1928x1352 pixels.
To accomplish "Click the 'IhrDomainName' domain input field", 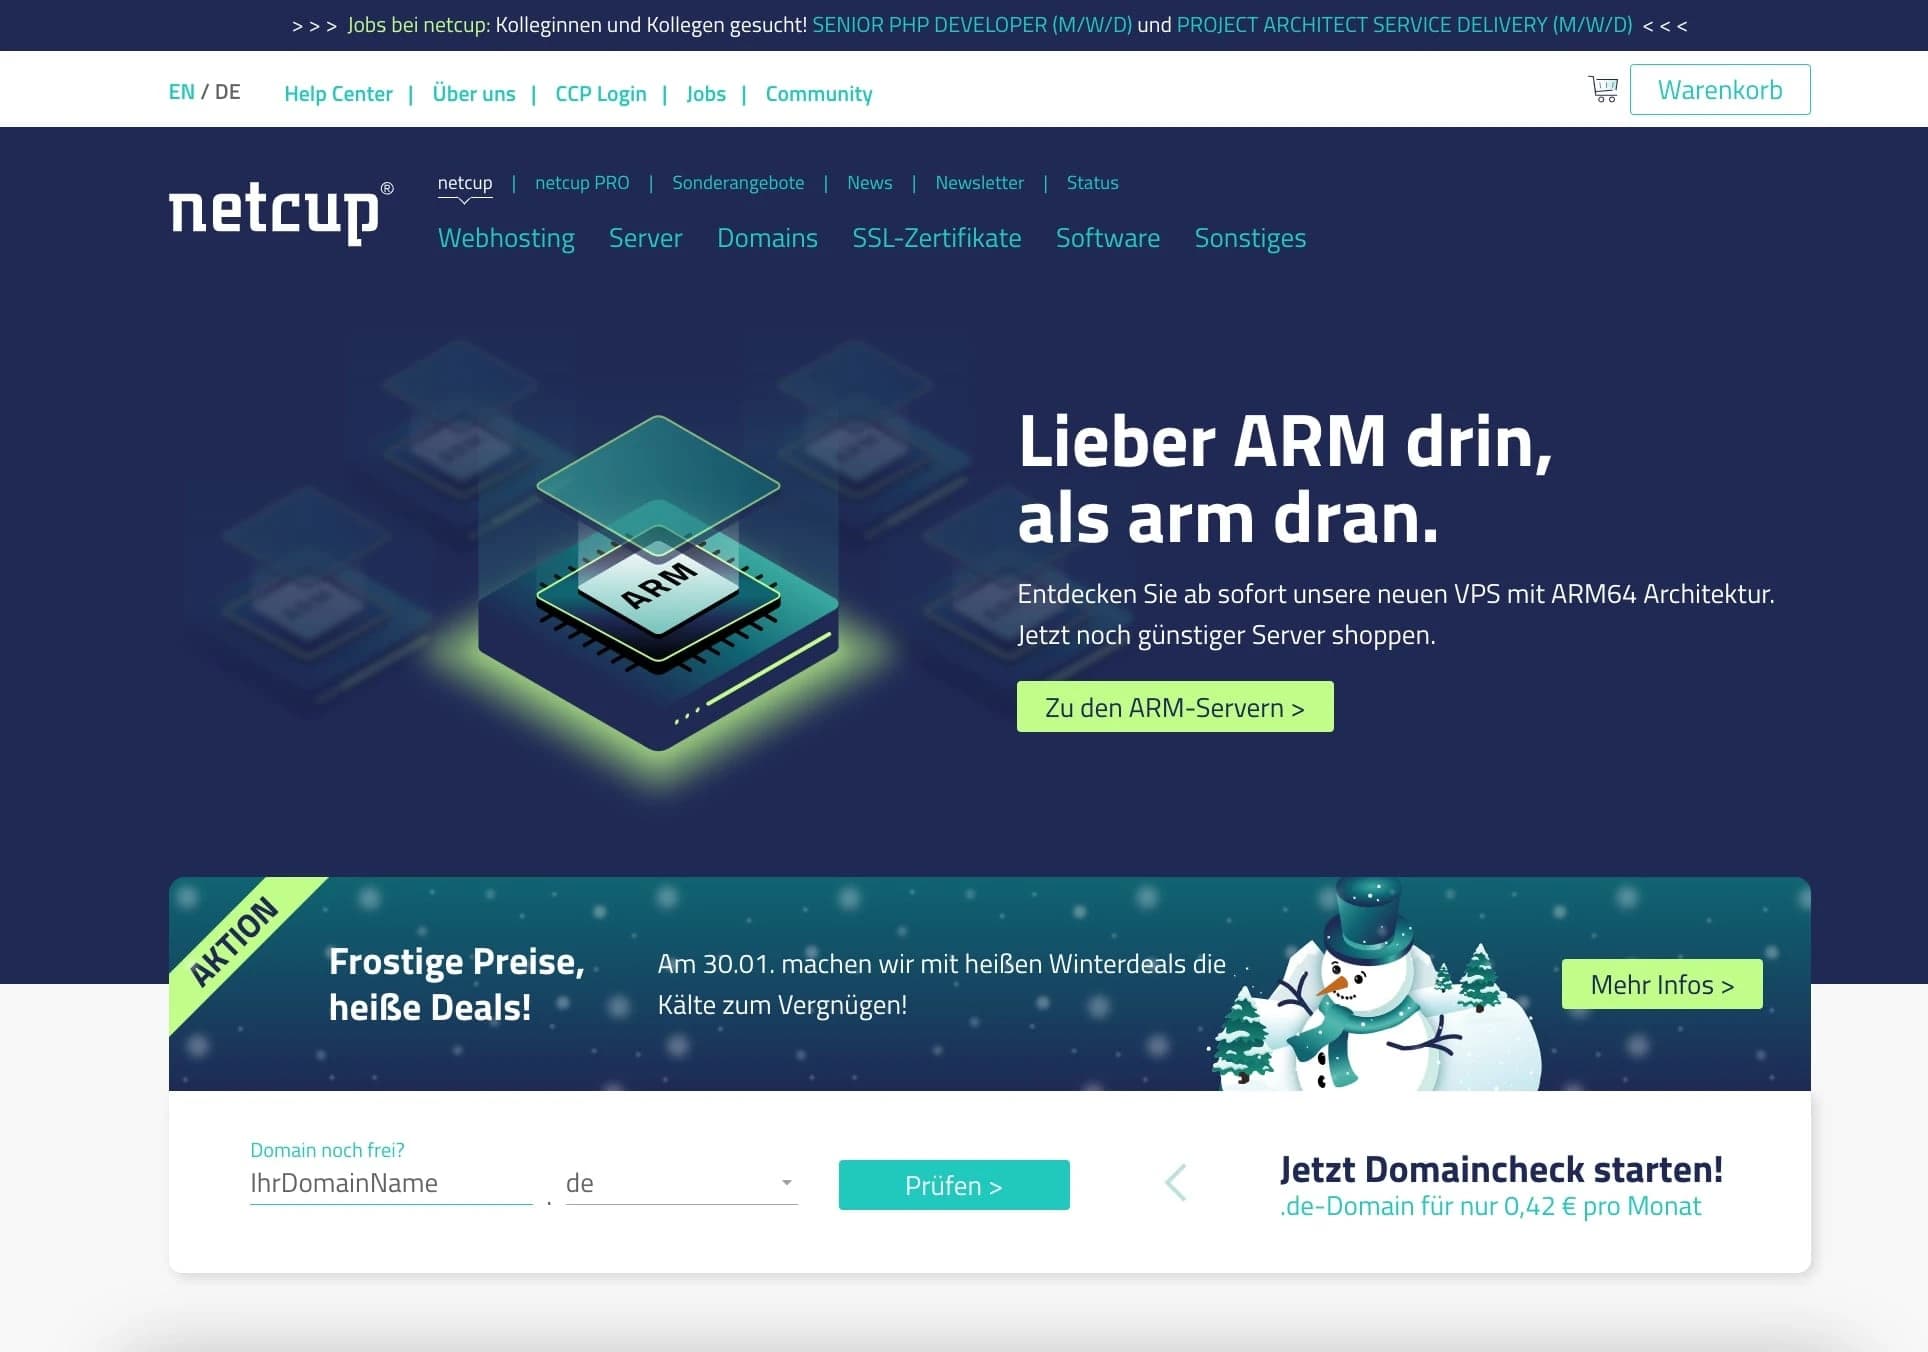I will pos(391,1184).
